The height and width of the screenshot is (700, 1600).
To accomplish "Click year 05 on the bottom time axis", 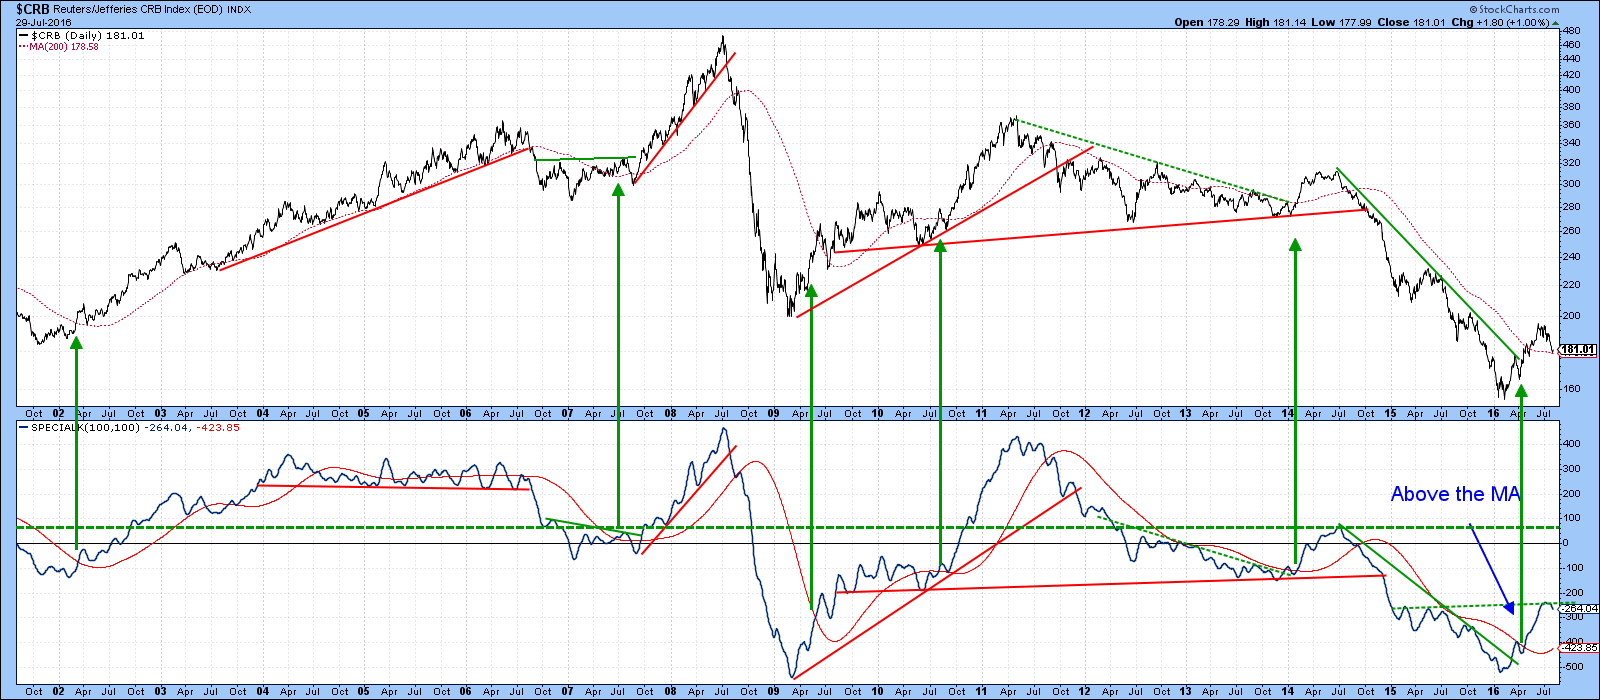I will coord(365,691).
